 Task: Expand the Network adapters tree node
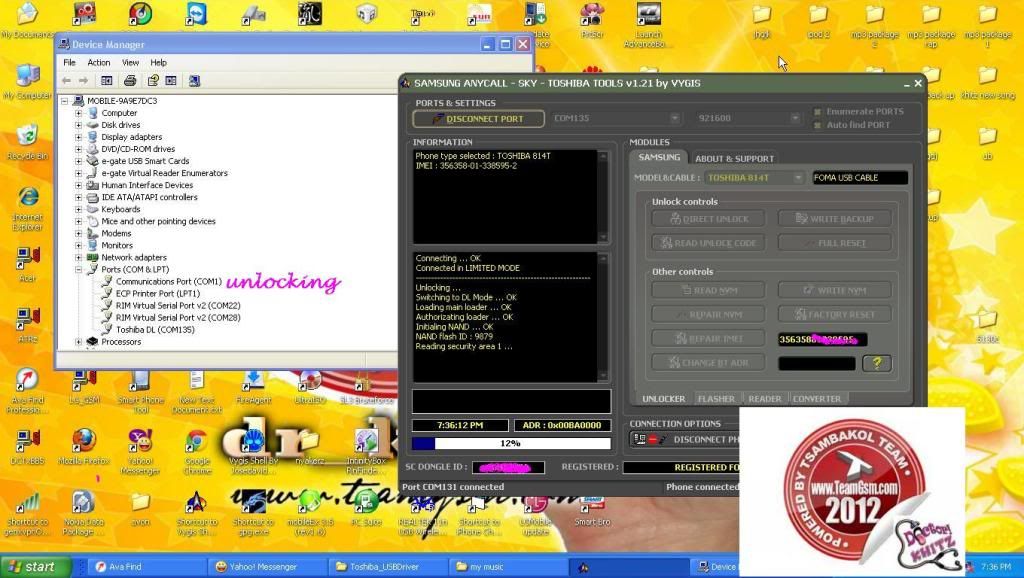click(x=78, y=258)
